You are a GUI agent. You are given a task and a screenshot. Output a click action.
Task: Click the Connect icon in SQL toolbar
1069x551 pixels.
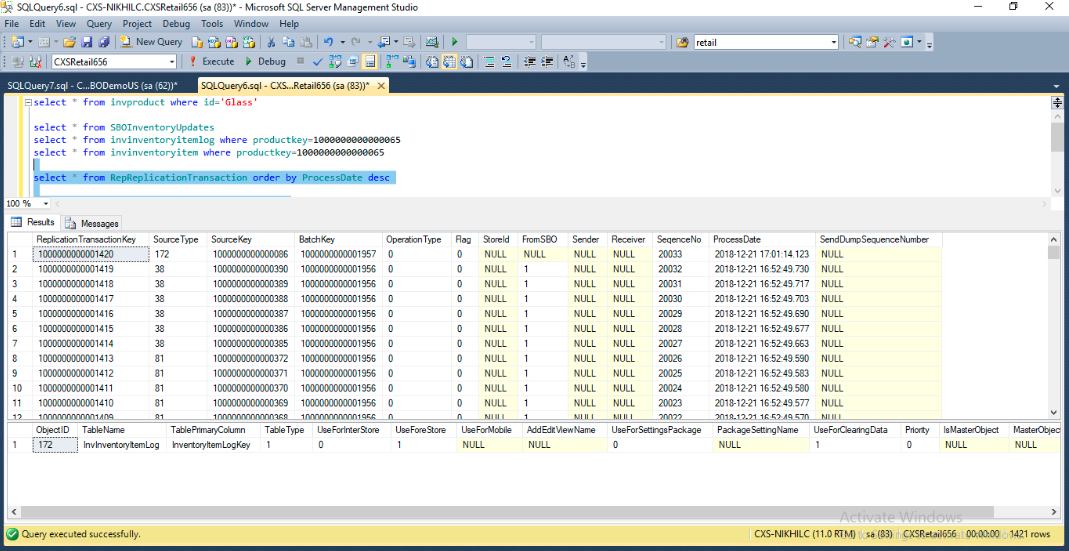pos(18,61)
